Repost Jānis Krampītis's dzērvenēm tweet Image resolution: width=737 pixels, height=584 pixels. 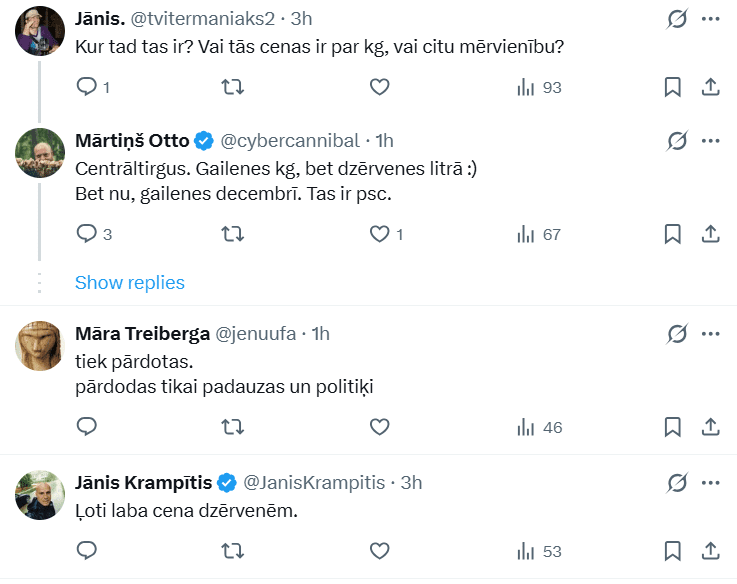tap(232, 550)
